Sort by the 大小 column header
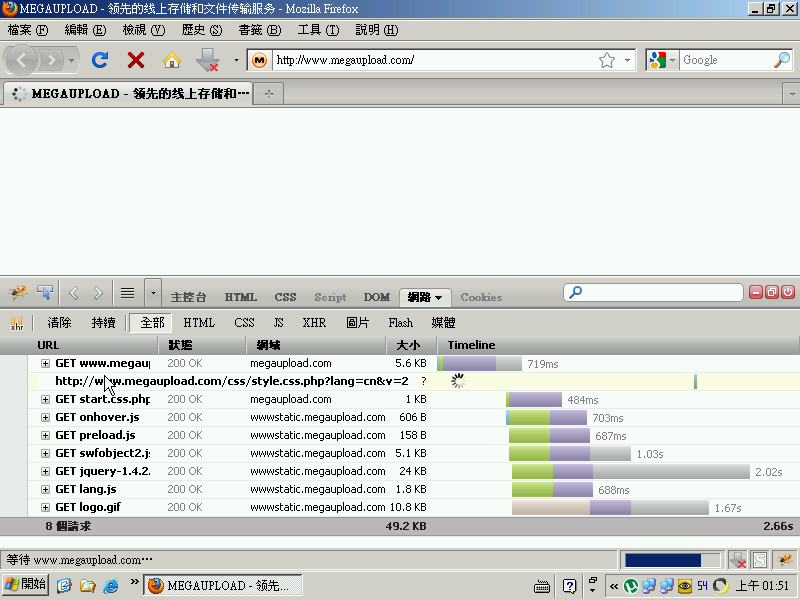The height and width of the screenshot is (600, 800). (411, 345)
